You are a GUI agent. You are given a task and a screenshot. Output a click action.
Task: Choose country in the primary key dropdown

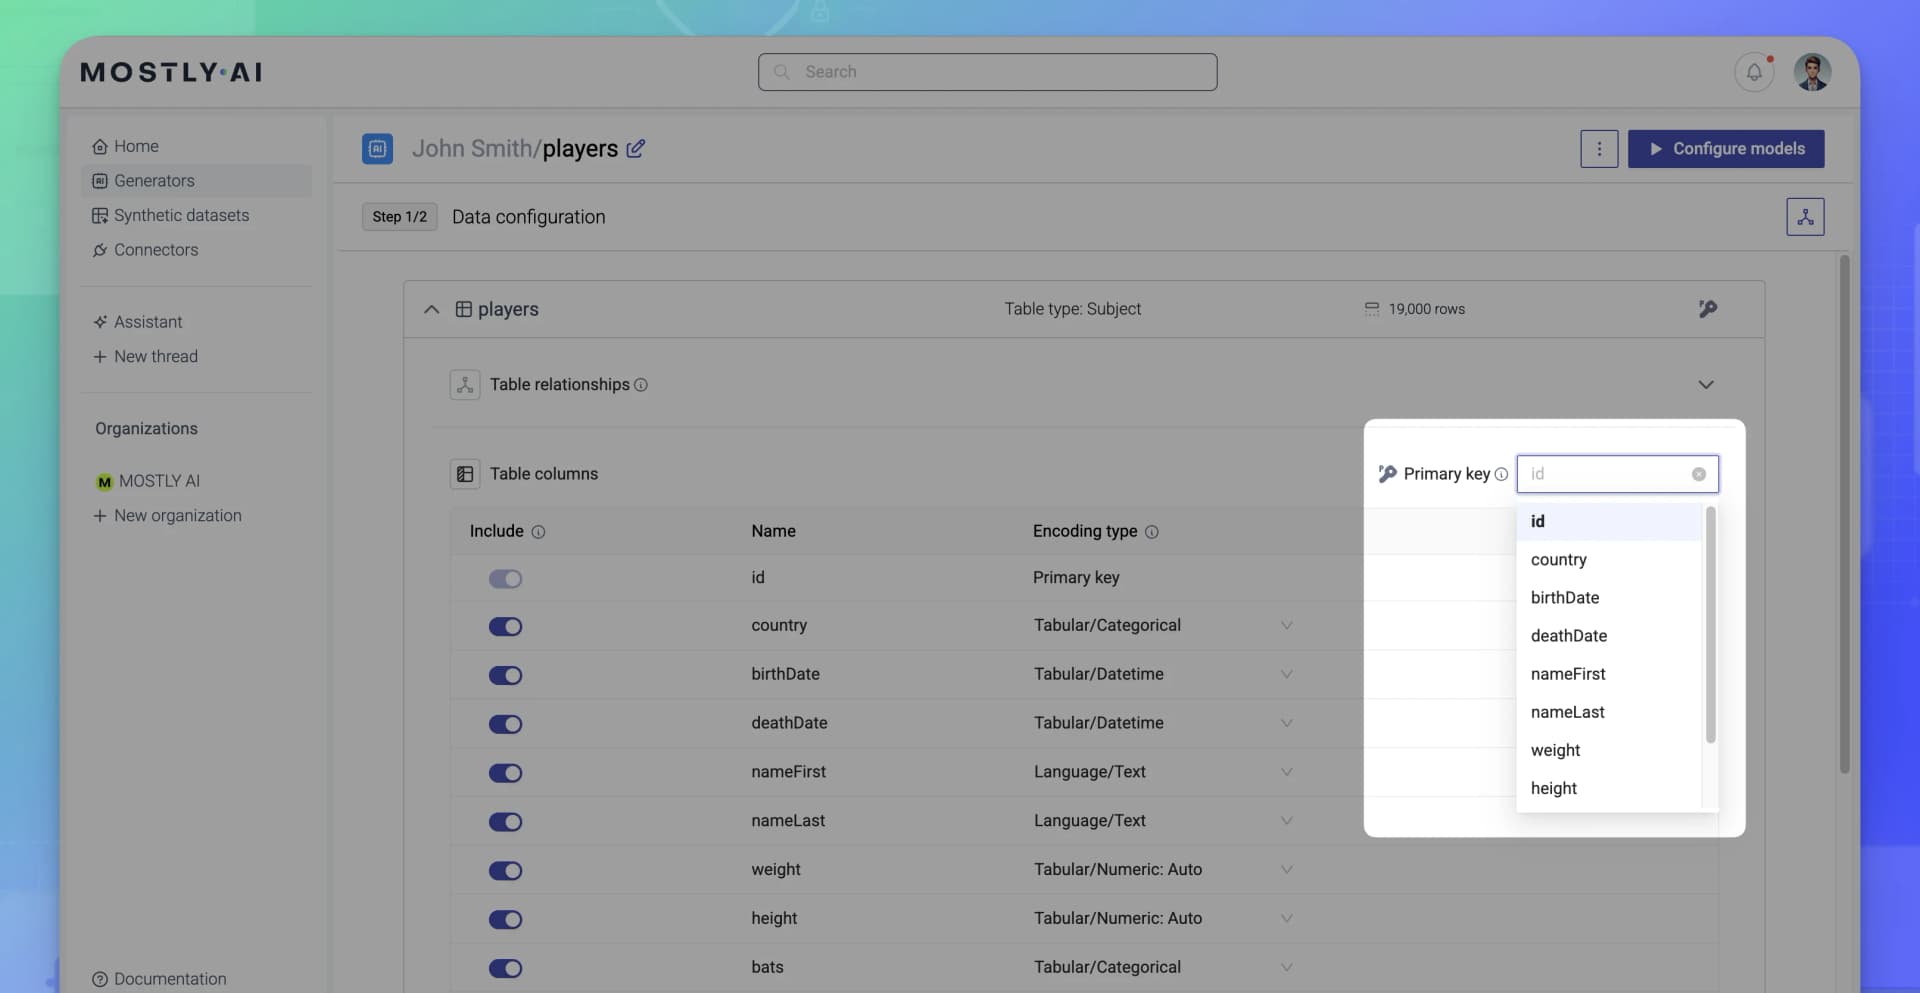tap(1558, 560)
